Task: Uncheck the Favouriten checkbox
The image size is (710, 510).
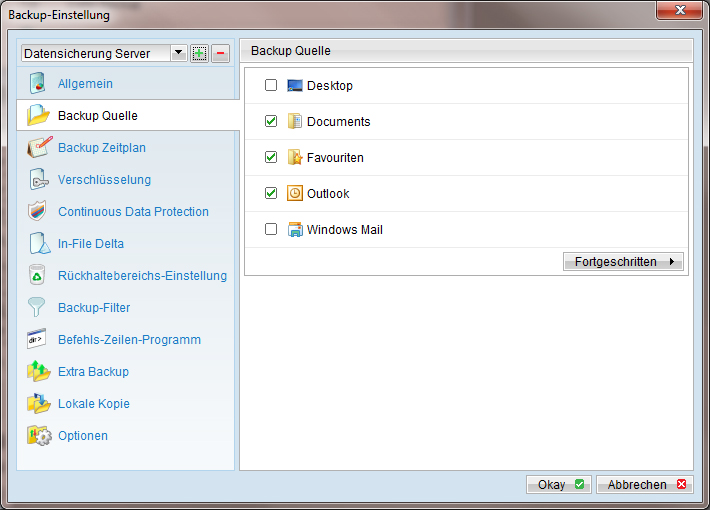Action: 271,157
